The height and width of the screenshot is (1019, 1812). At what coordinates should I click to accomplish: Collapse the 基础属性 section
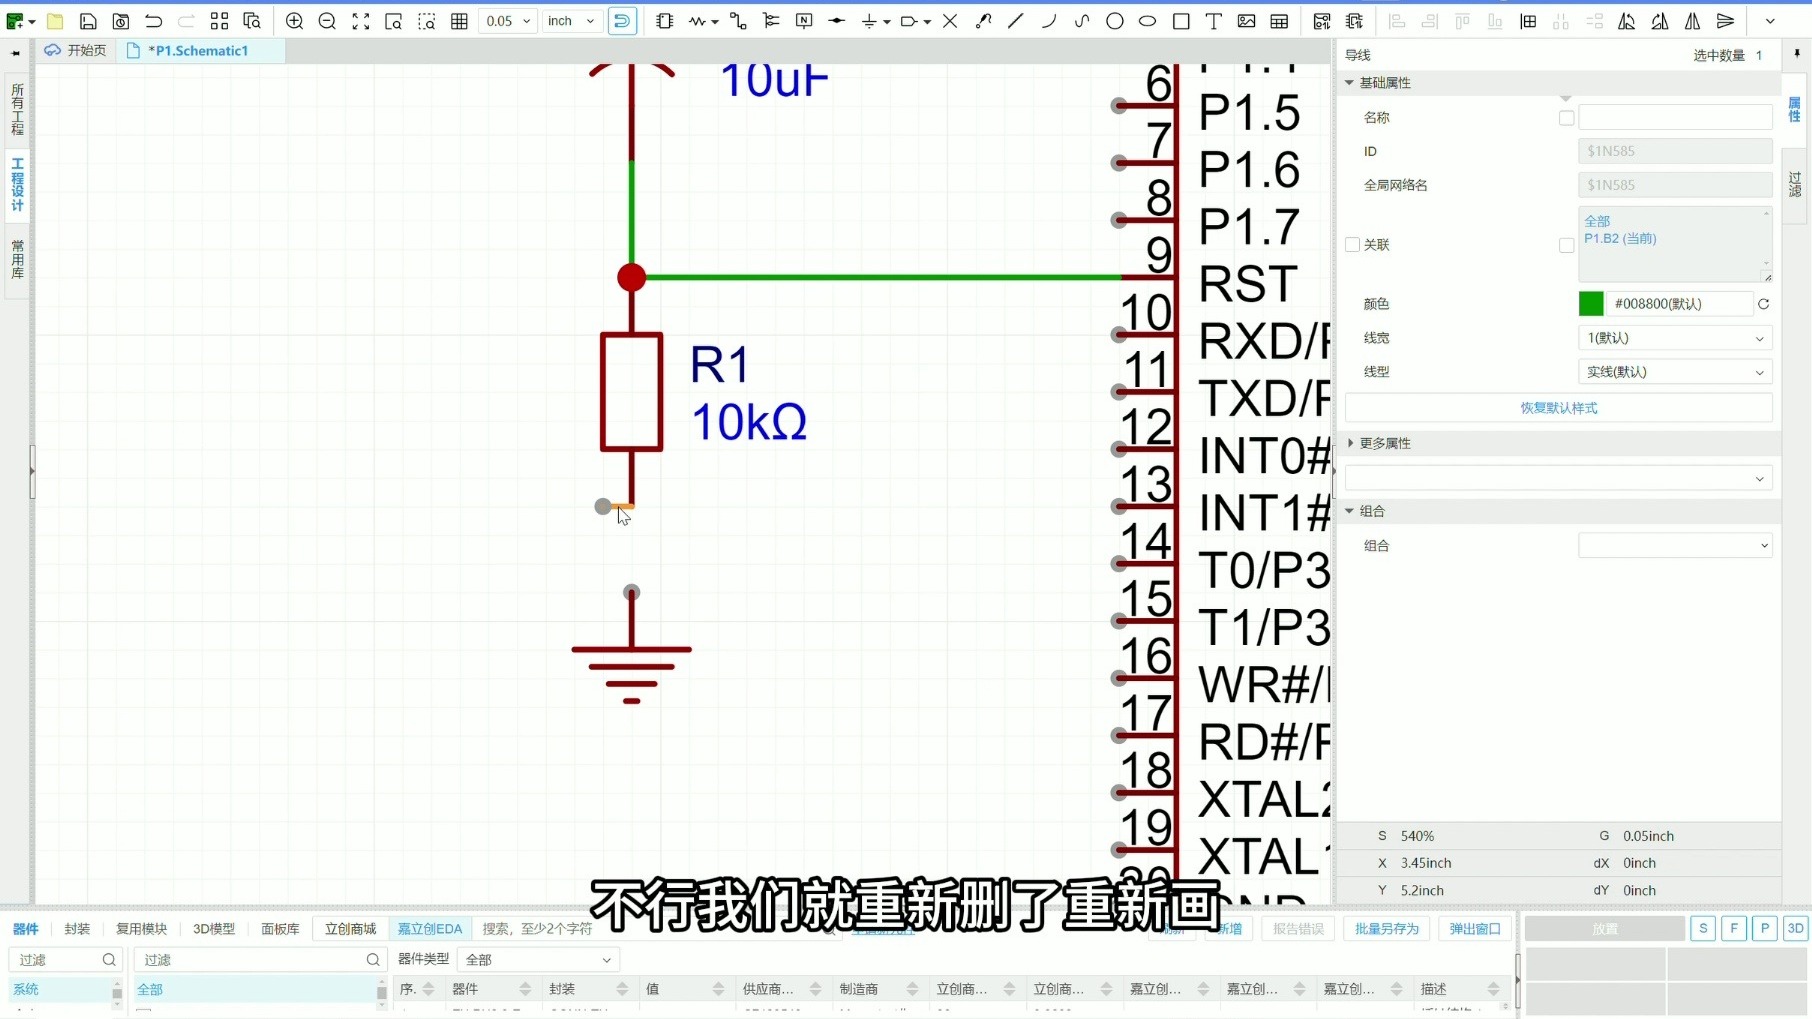[1349, 83]
